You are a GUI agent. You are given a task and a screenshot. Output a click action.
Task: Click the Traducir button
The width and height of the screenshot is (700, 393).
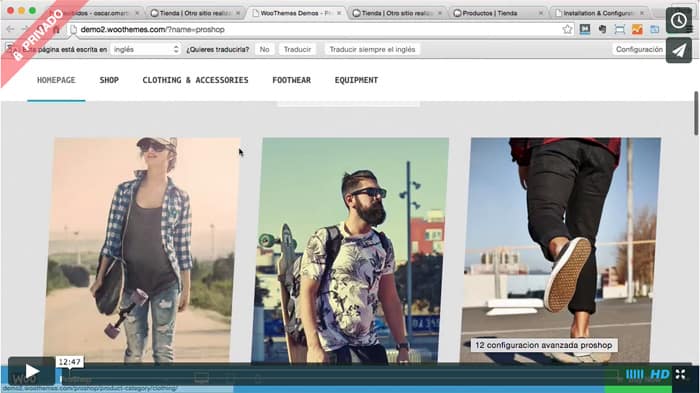coord(297,50)
